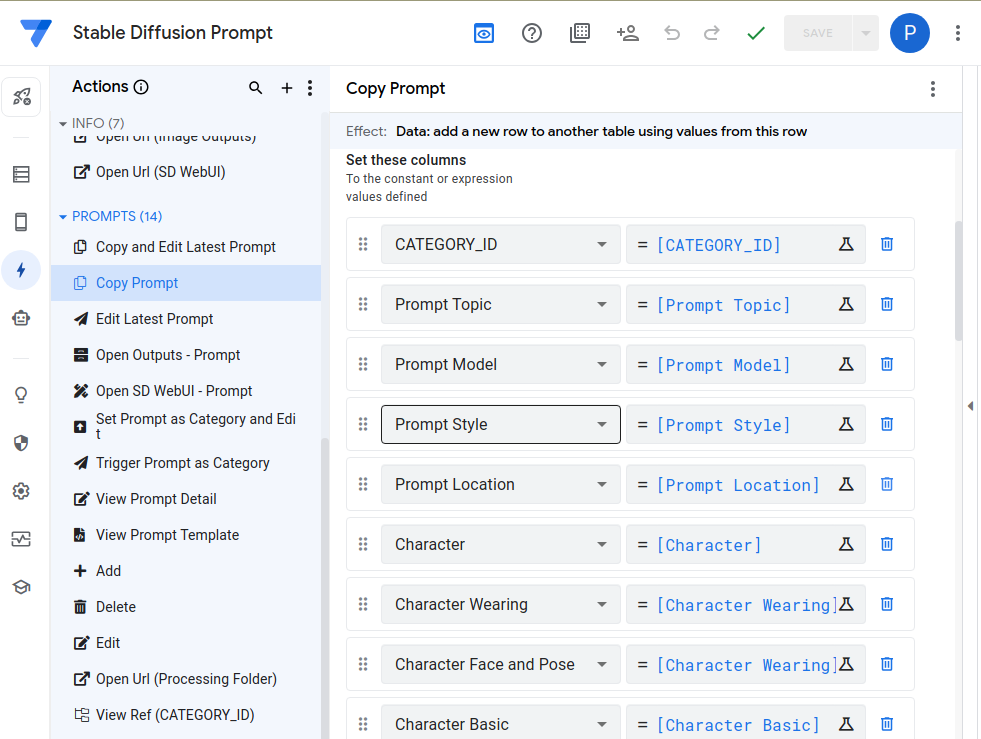This screenshot has height=739, width=981.
Task: Open the Automation bot icon in sidebar
Action: [21, 318]
